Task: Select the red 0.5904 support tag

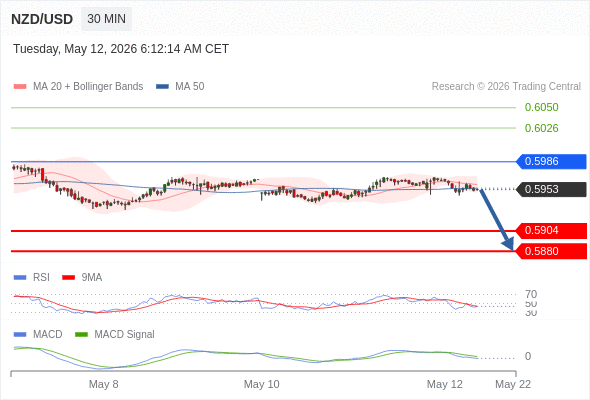Action: pos(551,230)
